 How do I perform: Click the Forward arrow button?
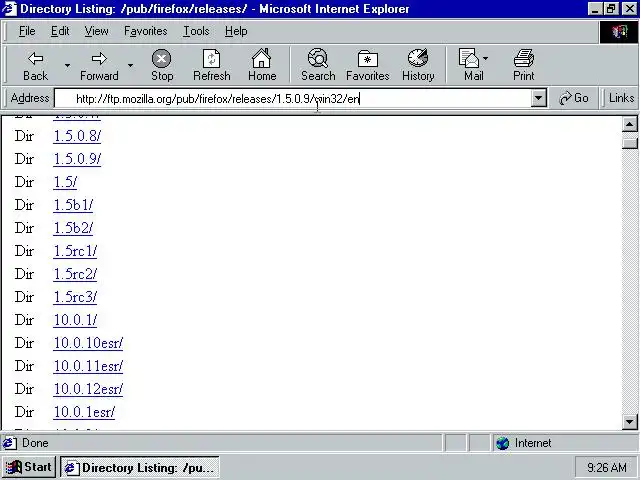click(99, 65)
